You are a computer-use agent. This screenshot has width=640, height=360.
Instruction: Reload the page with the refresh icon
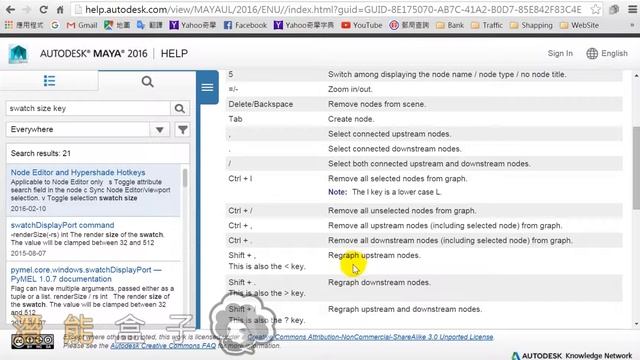[44, 9]
